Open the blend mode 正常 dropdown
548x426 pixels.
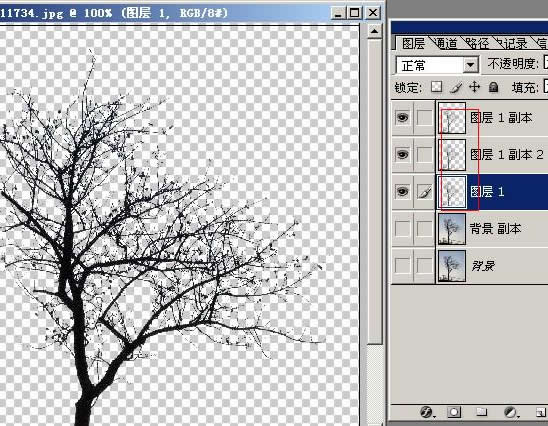tap(437, 65)
